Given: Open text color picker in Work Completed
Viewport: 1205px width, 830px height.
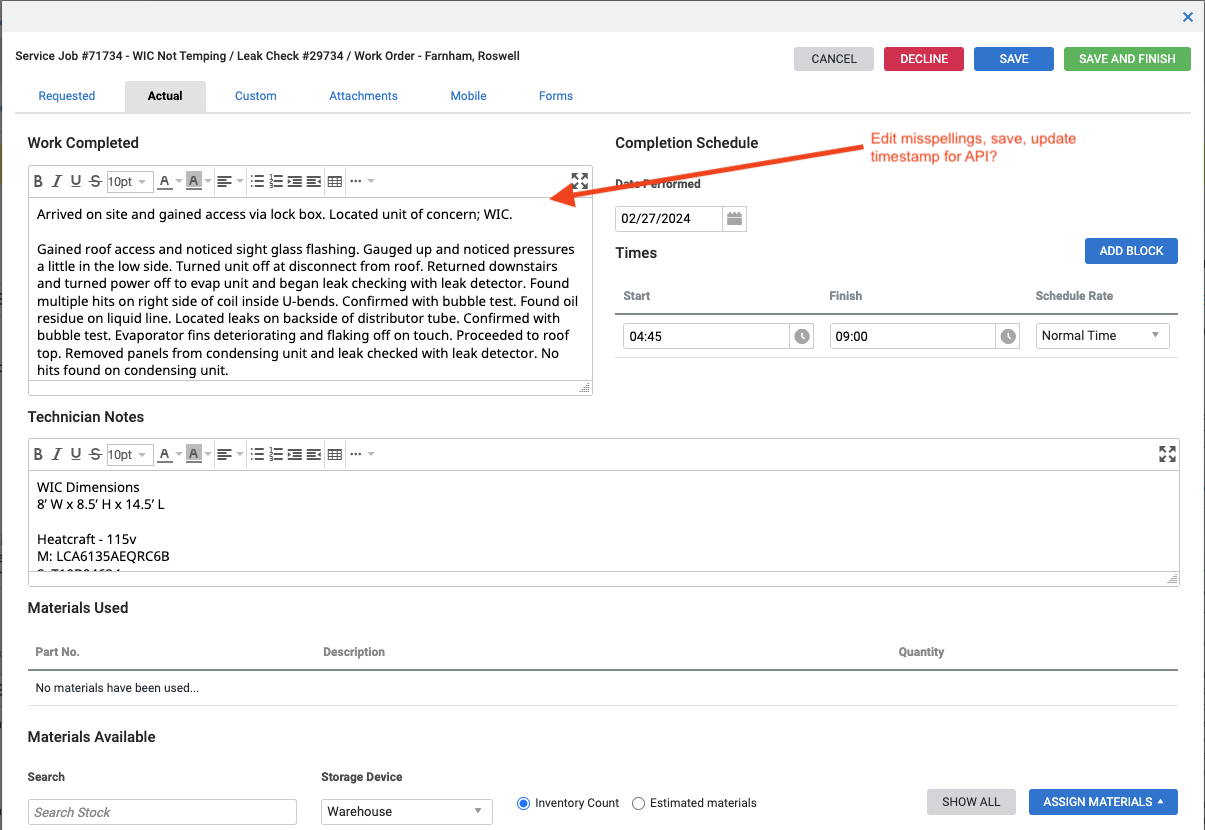Looking at the screenshot, I should pos(165,181).
